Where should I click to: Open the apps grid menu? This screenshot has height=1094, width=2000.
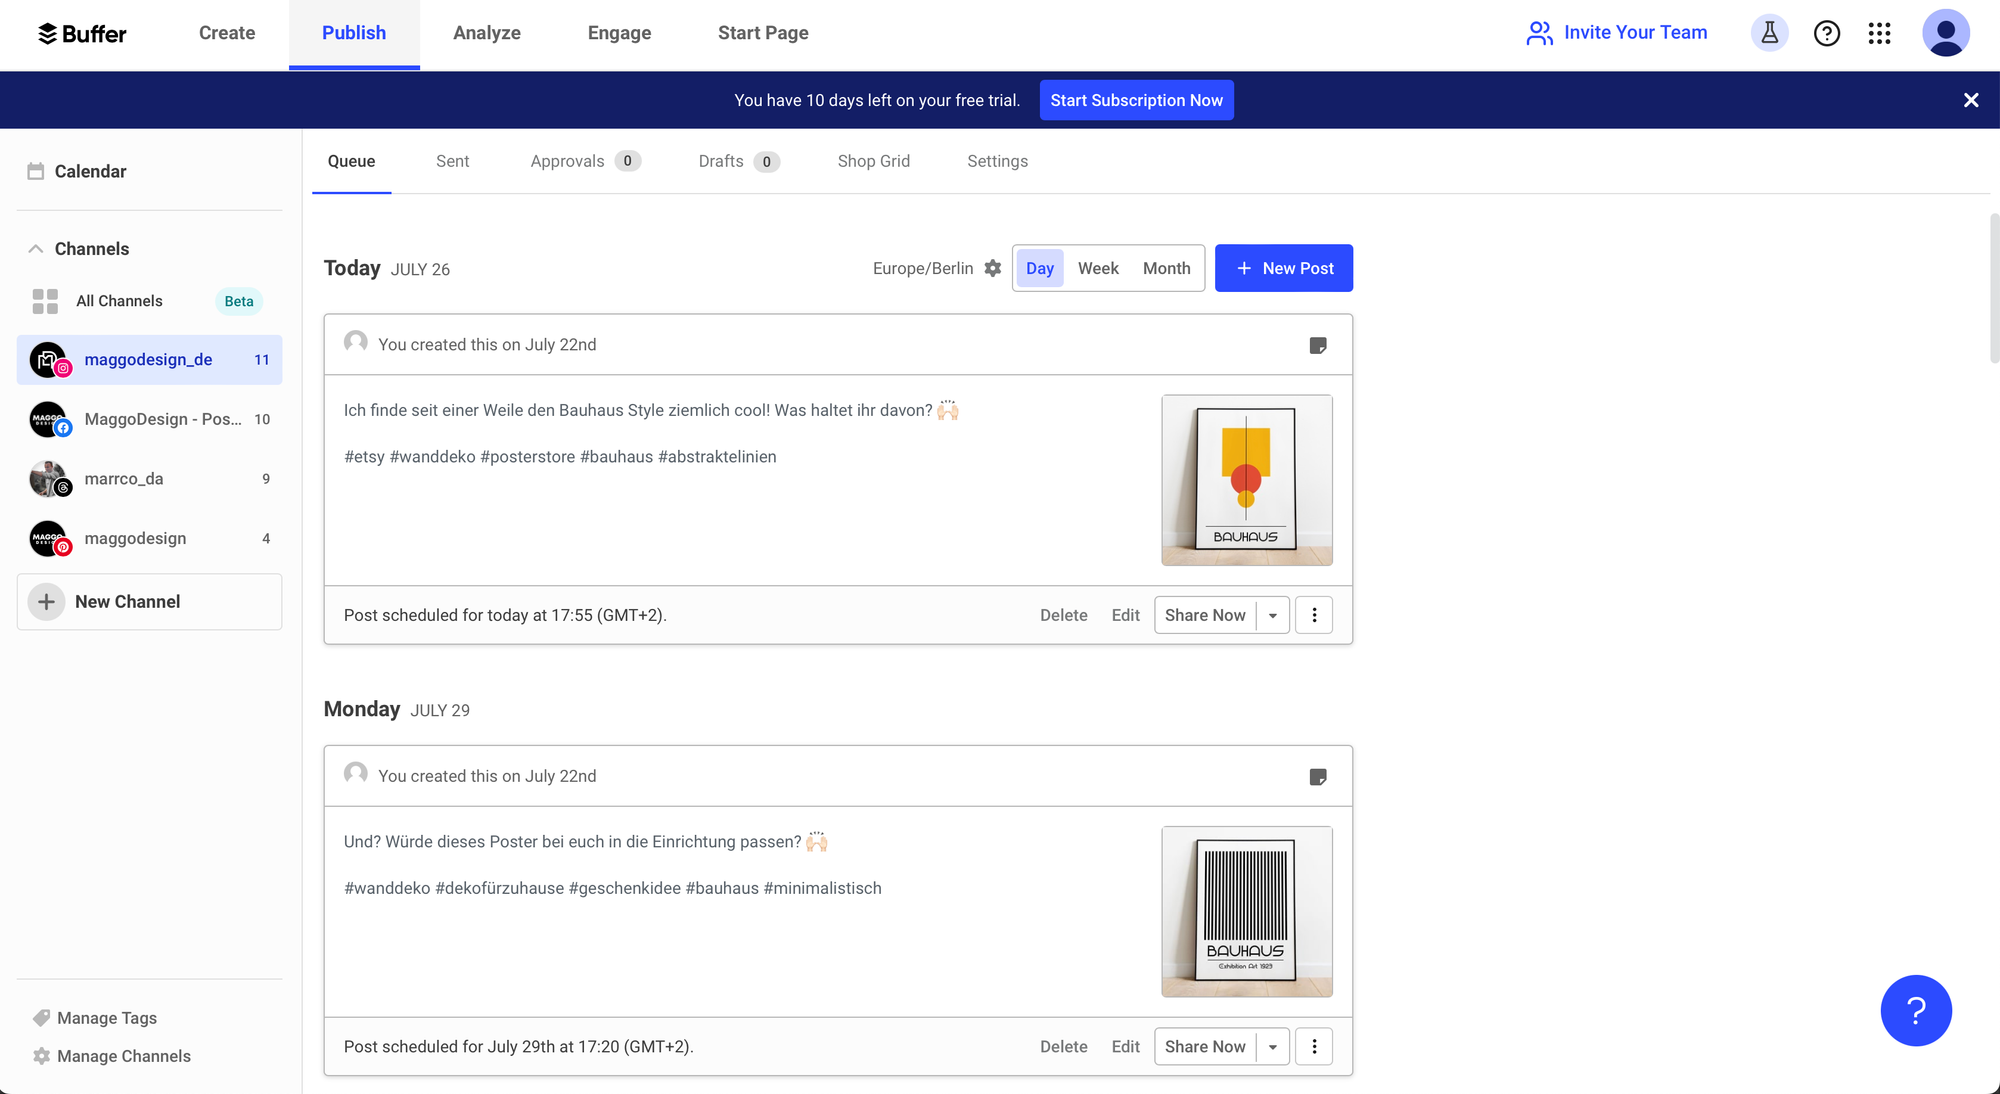coord(1879,33)
